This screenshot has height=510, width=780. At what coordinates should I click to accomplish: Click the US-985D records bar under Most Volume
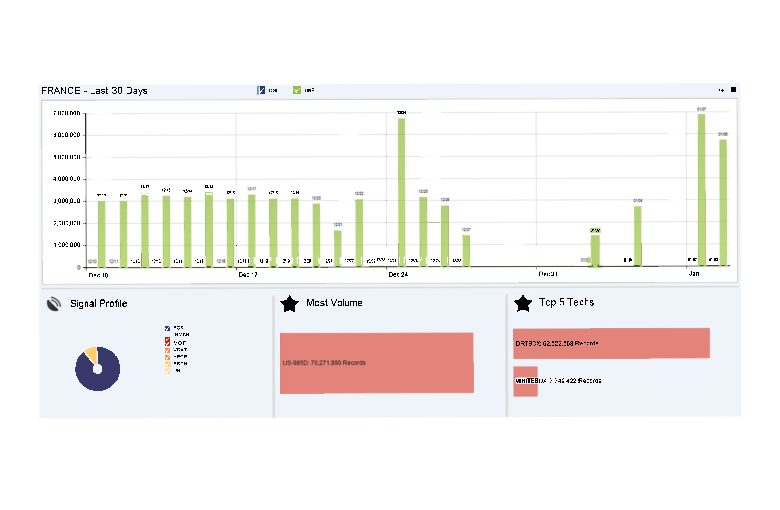377,363
